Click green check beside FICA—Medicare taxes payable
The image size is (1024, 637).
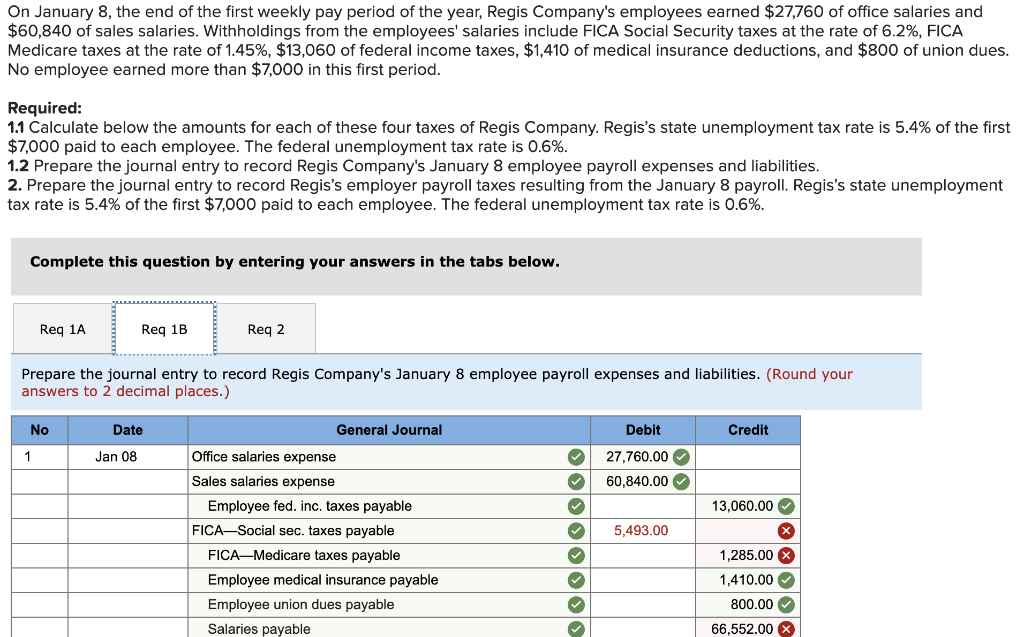(576, 555)
